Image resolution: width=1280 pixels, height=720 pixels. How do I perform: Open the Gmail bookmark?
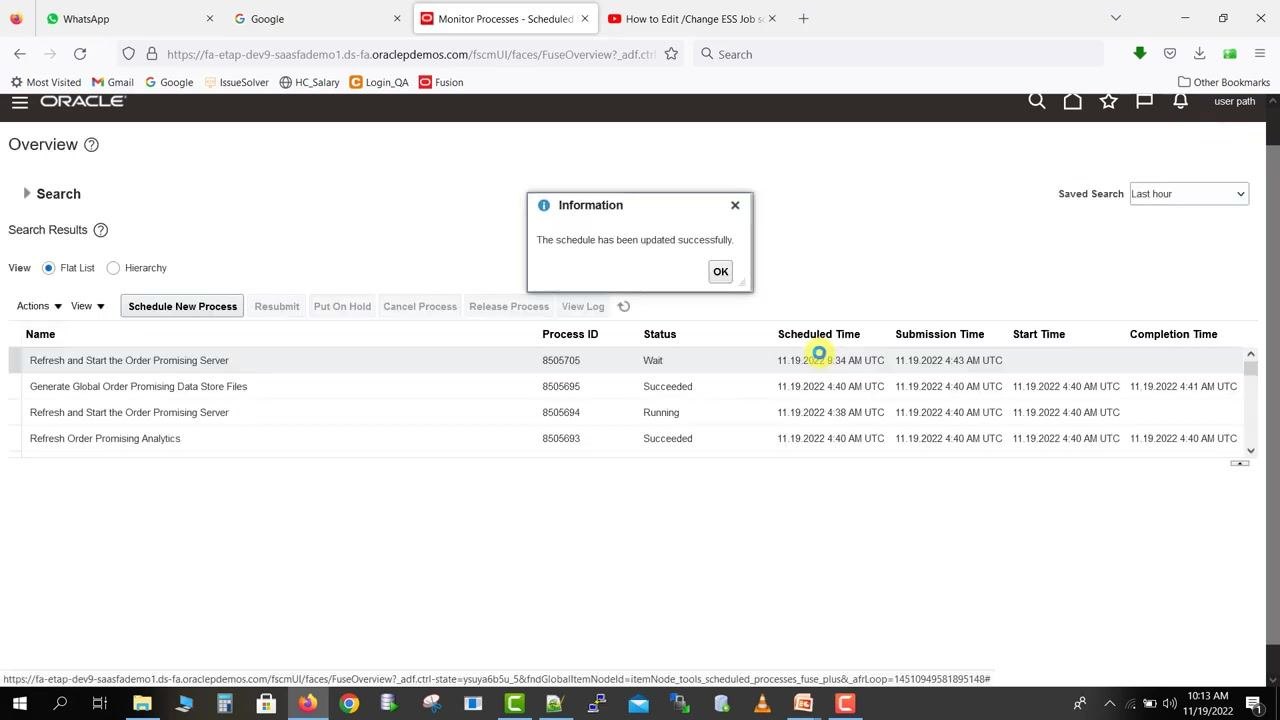point(113,82)
